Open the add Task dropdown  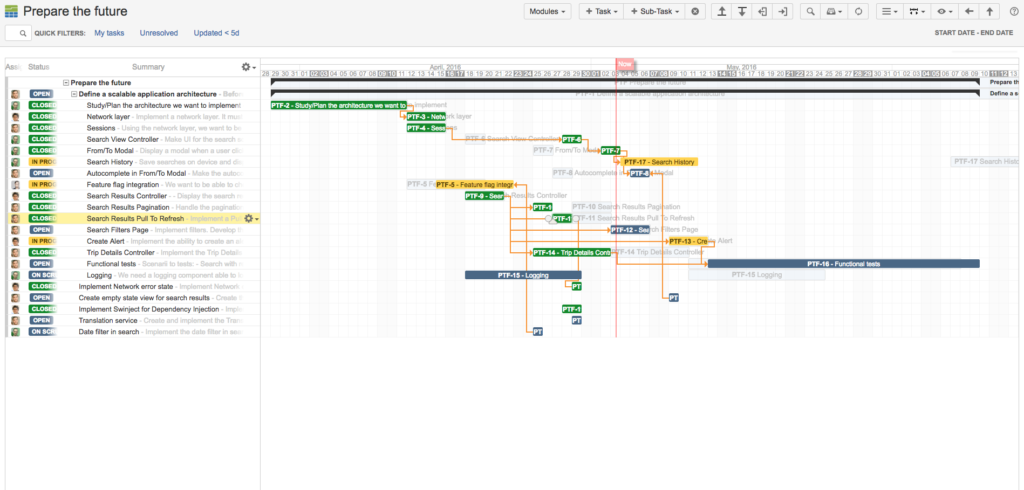(x=601, y=11)
